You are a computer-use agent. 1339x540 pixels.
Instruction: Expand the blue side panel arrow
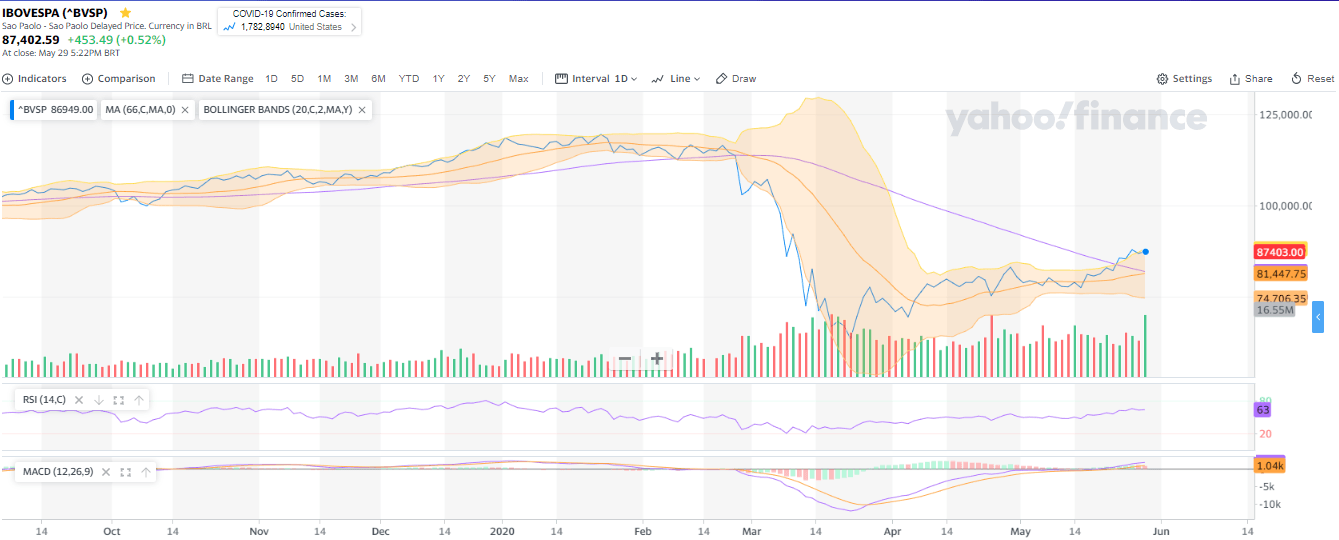point(1318,318)
